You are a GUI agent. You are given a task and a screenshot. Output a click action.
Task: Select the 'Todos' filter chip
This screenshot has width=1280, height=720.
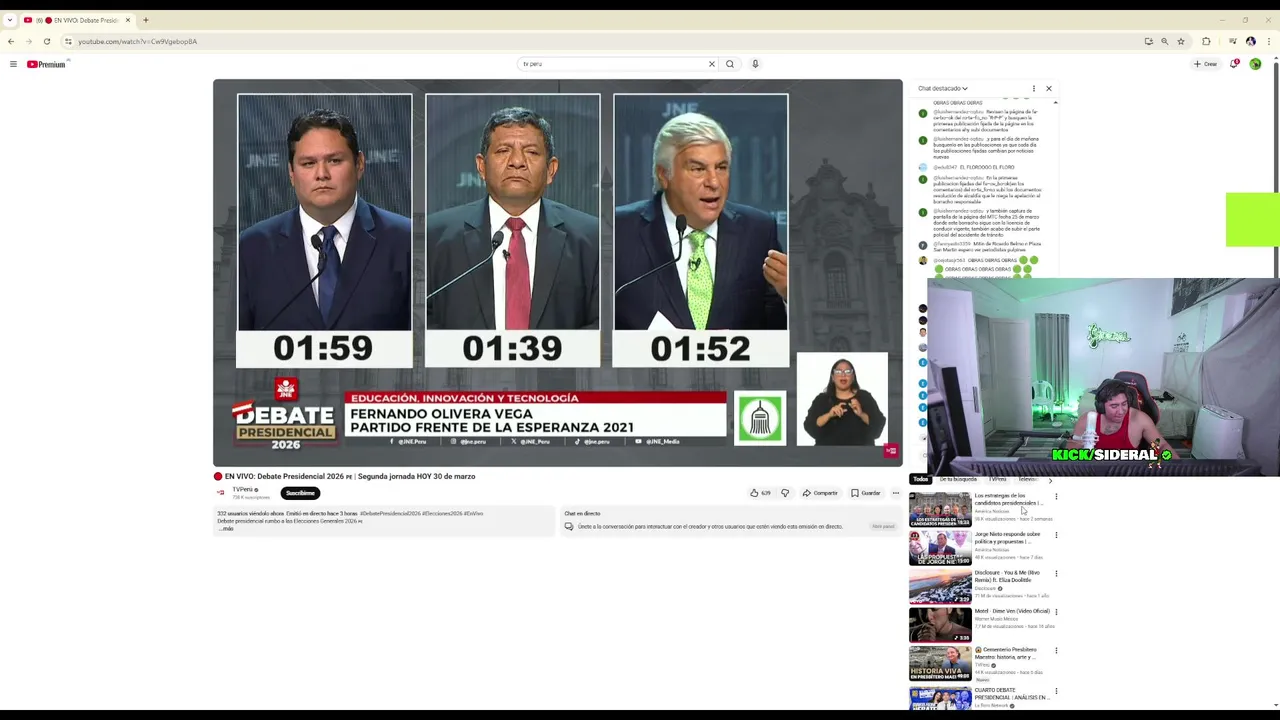point(920,480)
